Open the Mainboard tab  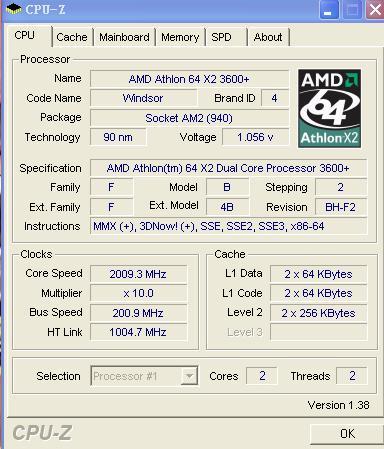[x=124, y=37]
